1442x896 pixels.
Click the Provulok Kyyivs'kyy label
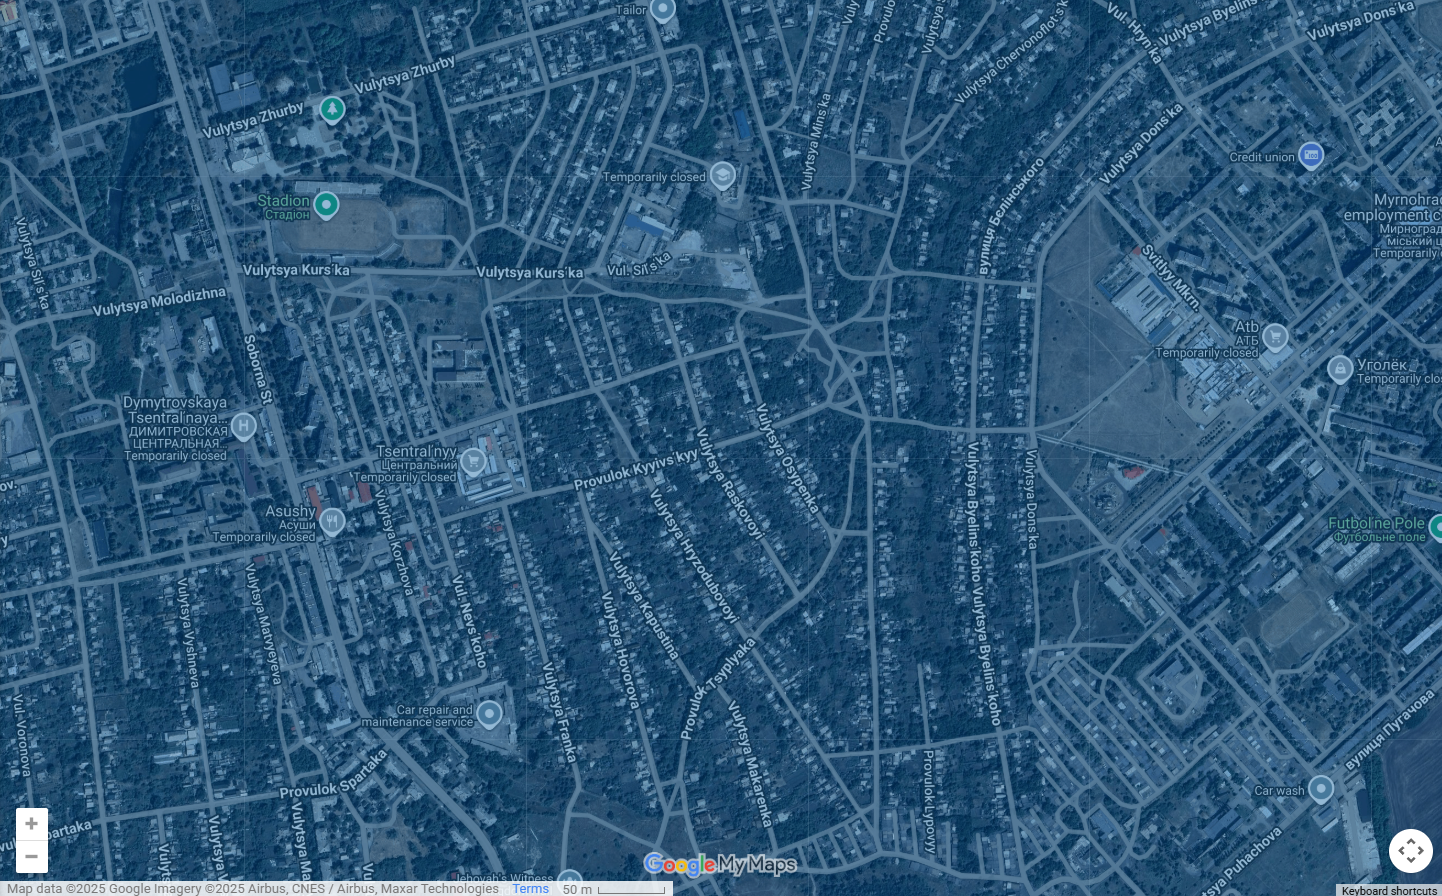point(636,469)
